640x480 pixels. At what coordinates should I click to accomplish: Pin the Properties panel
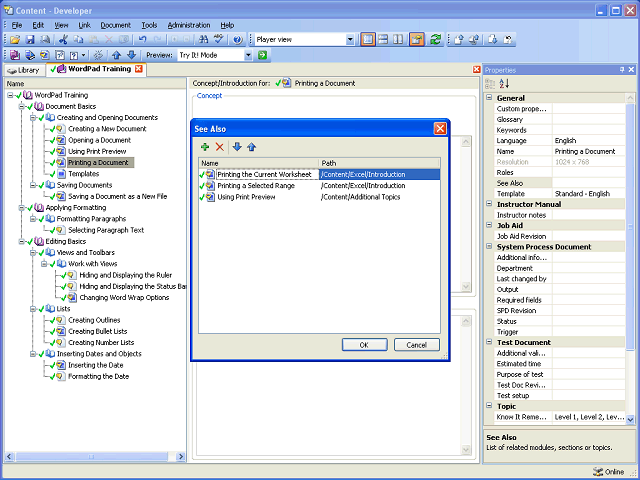pyautogui.click(x=622, y=70)
